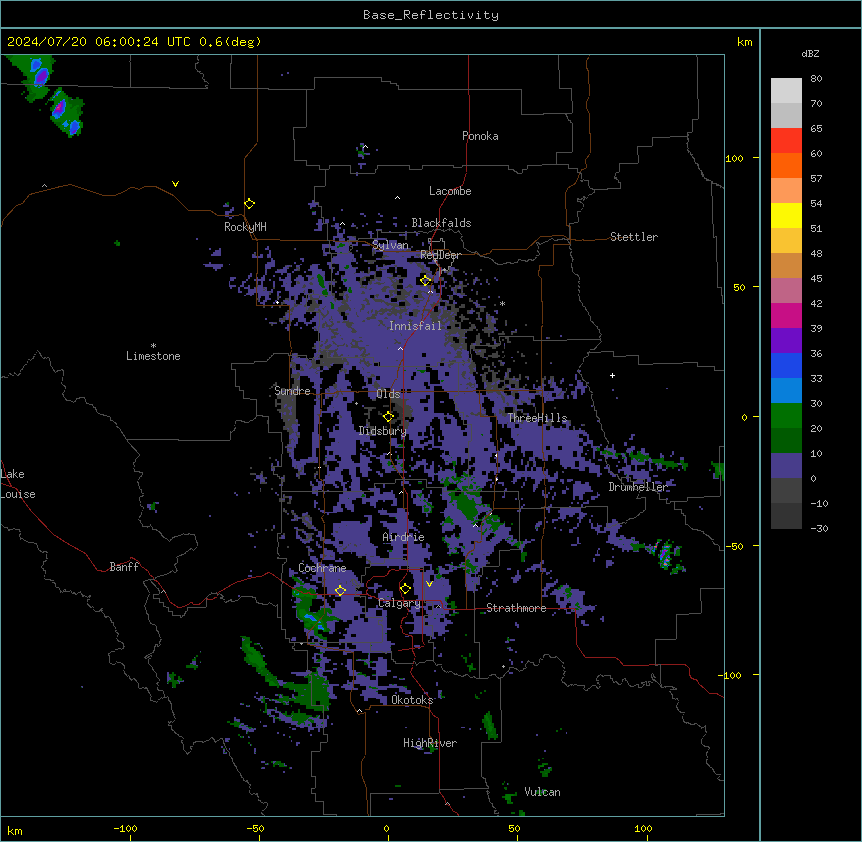Click the magenta 42 dBZ legend swatch
The image size is (862, 842).
click(786, 315)
